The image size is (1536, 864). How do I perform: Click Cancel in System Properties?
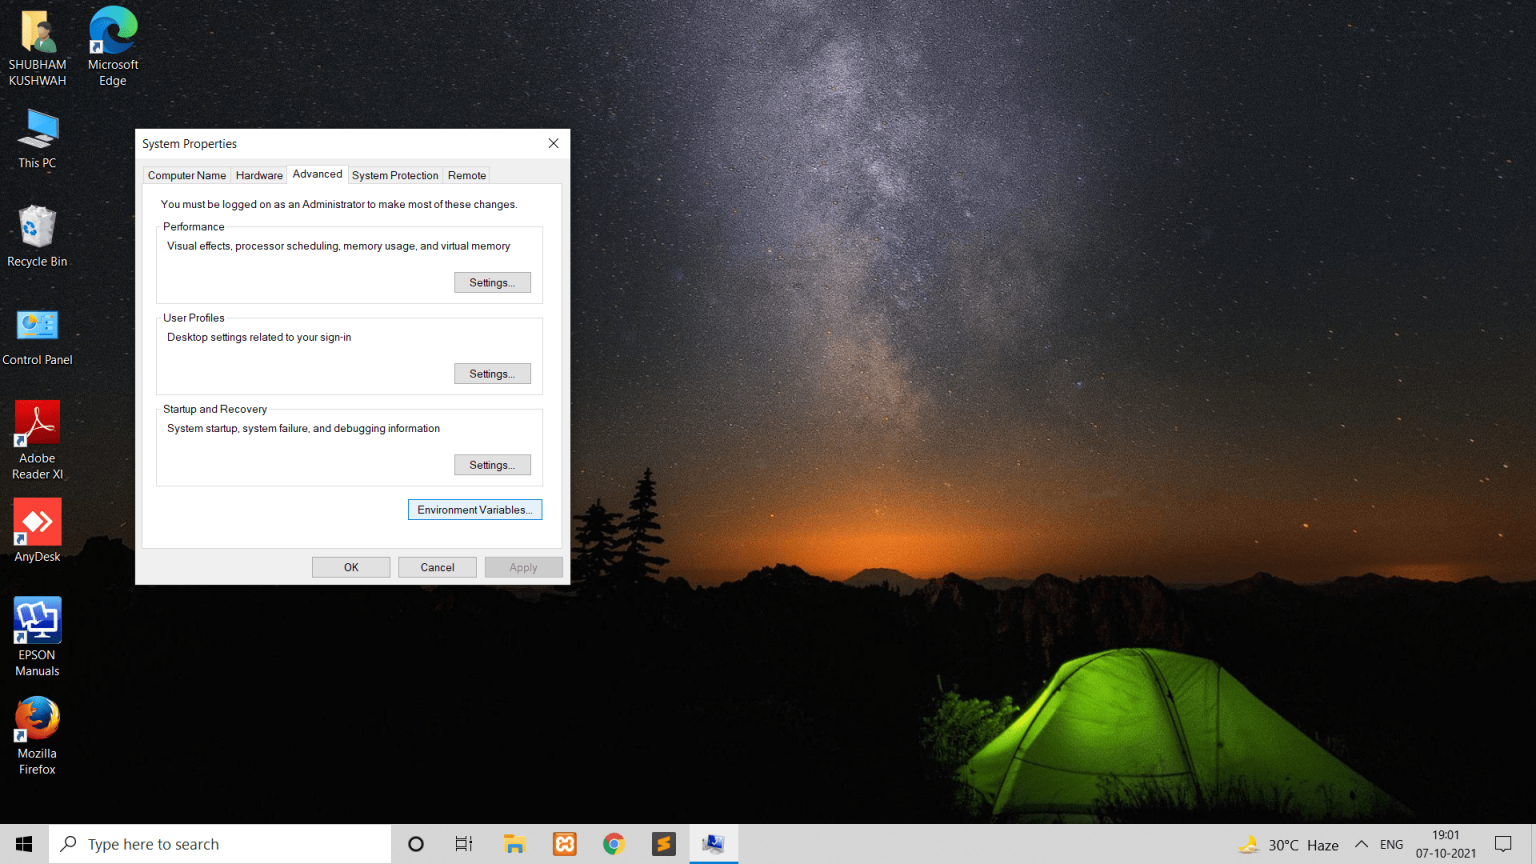click(x=437, y=567)
